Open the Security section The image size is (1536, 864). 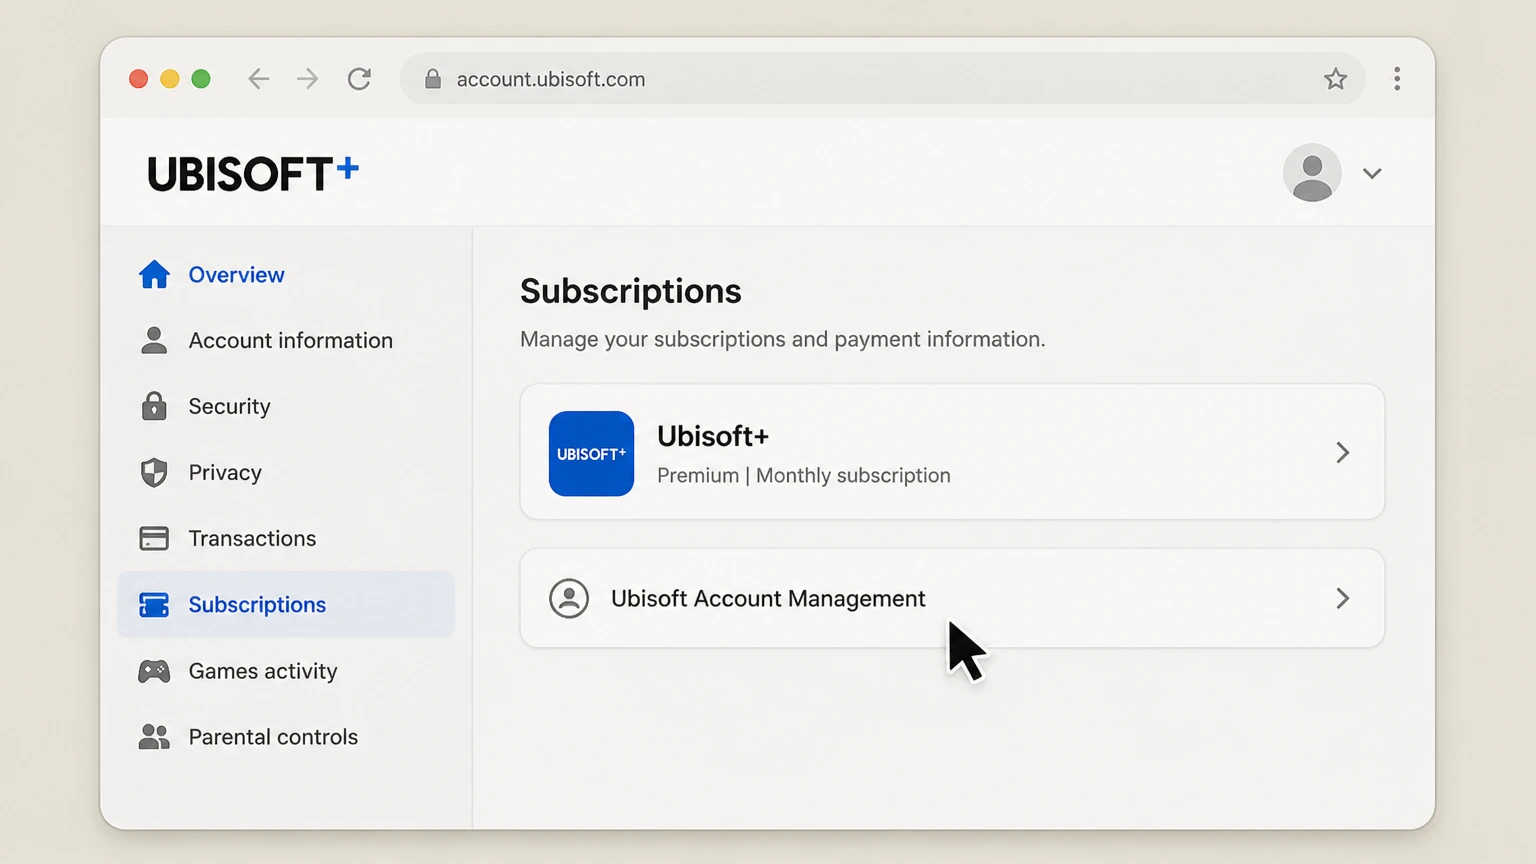tap(286, 406)
